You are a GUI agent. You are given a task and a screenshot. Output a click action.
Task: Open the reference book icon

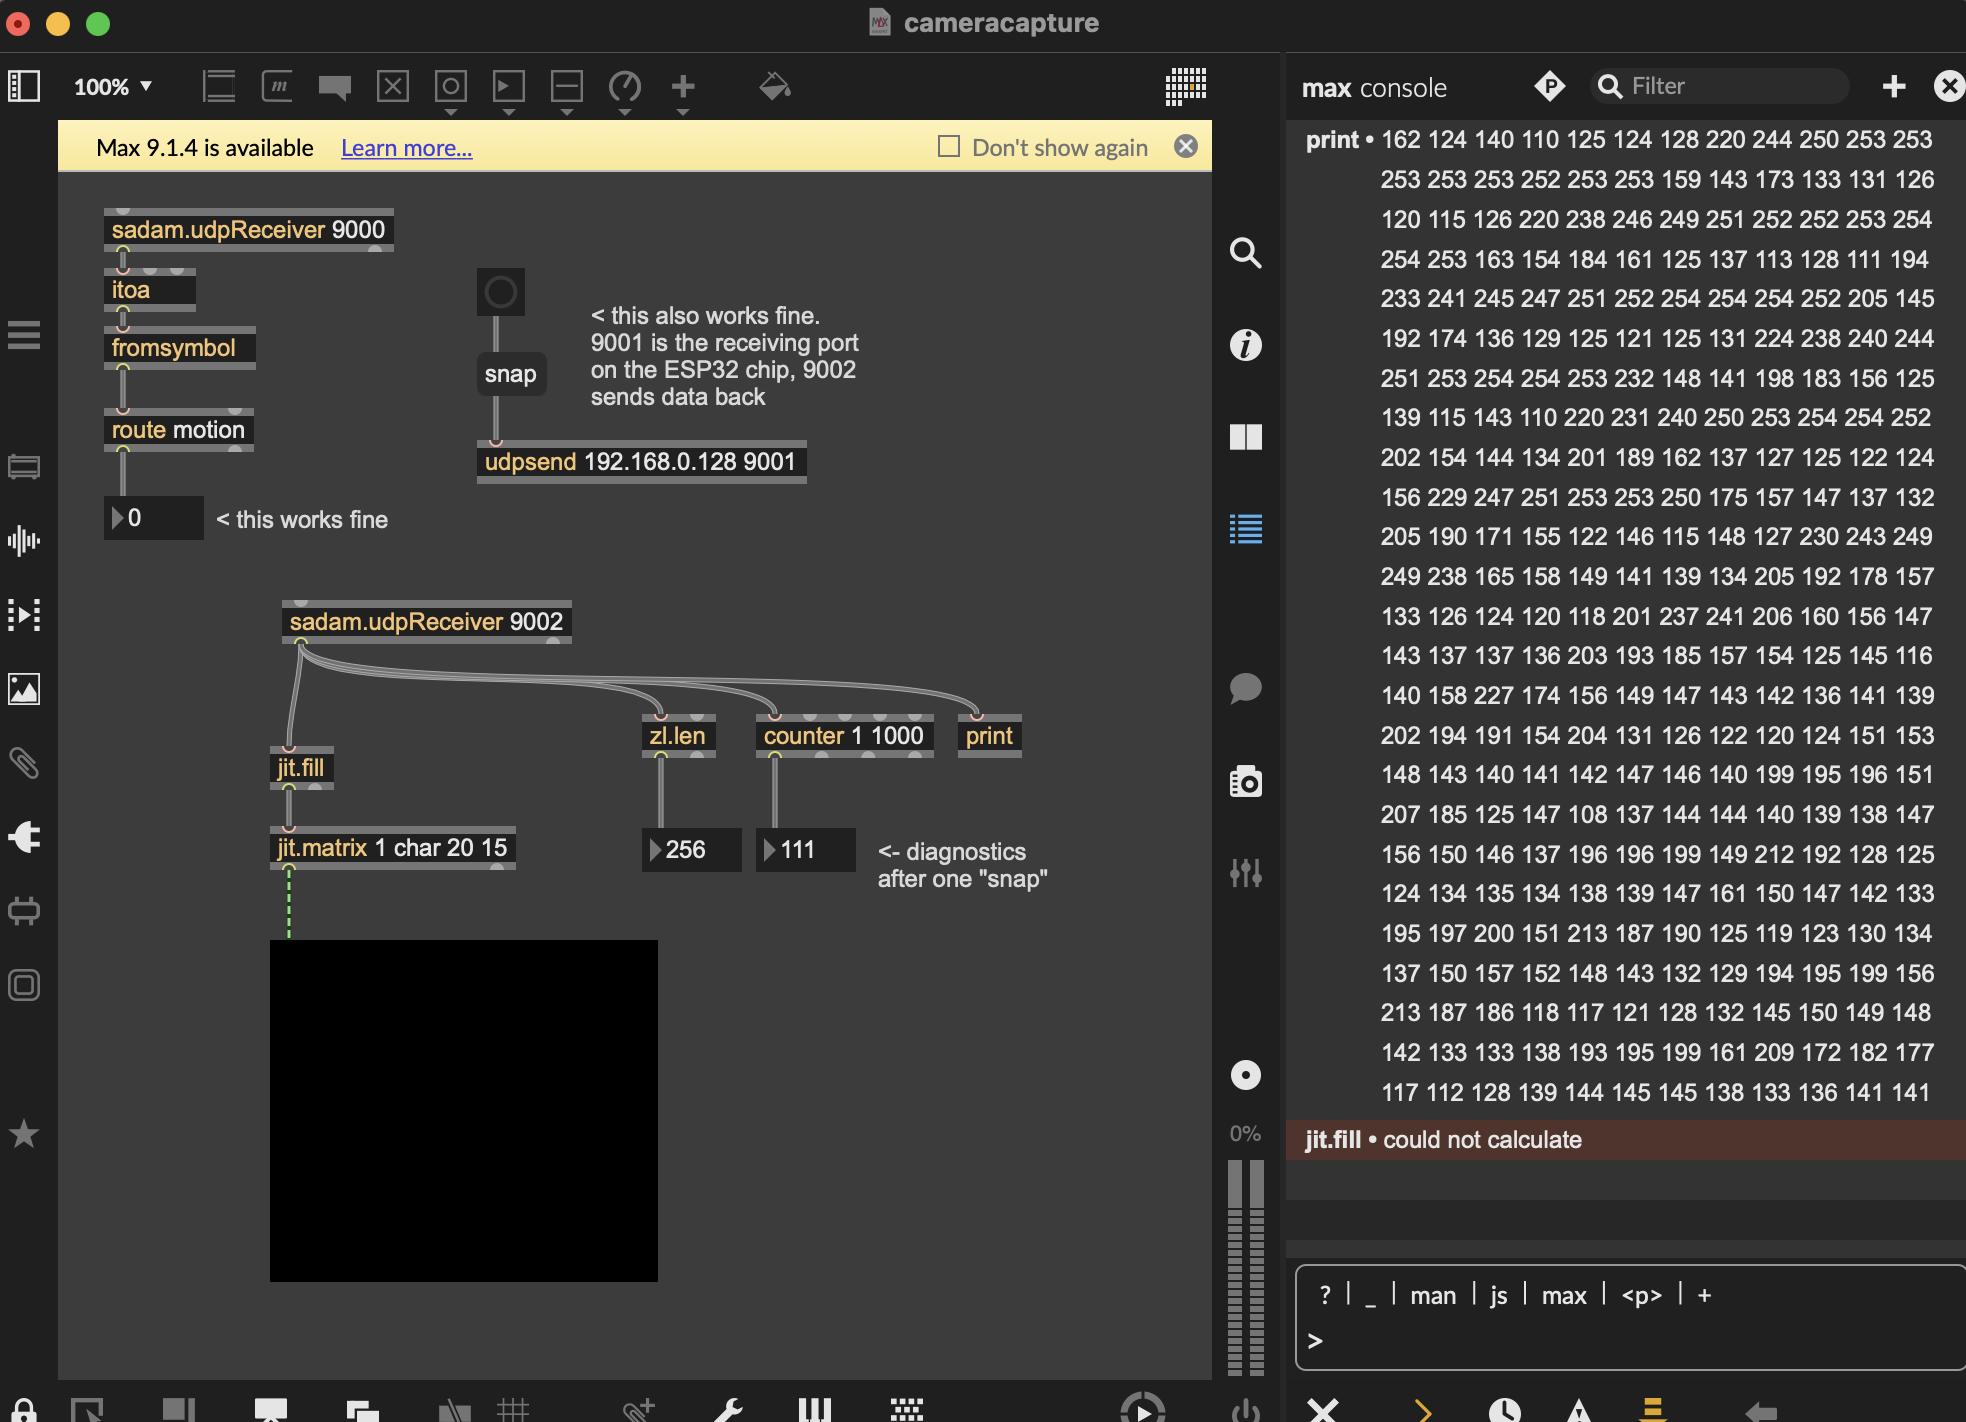click(x=1245, y=437)
